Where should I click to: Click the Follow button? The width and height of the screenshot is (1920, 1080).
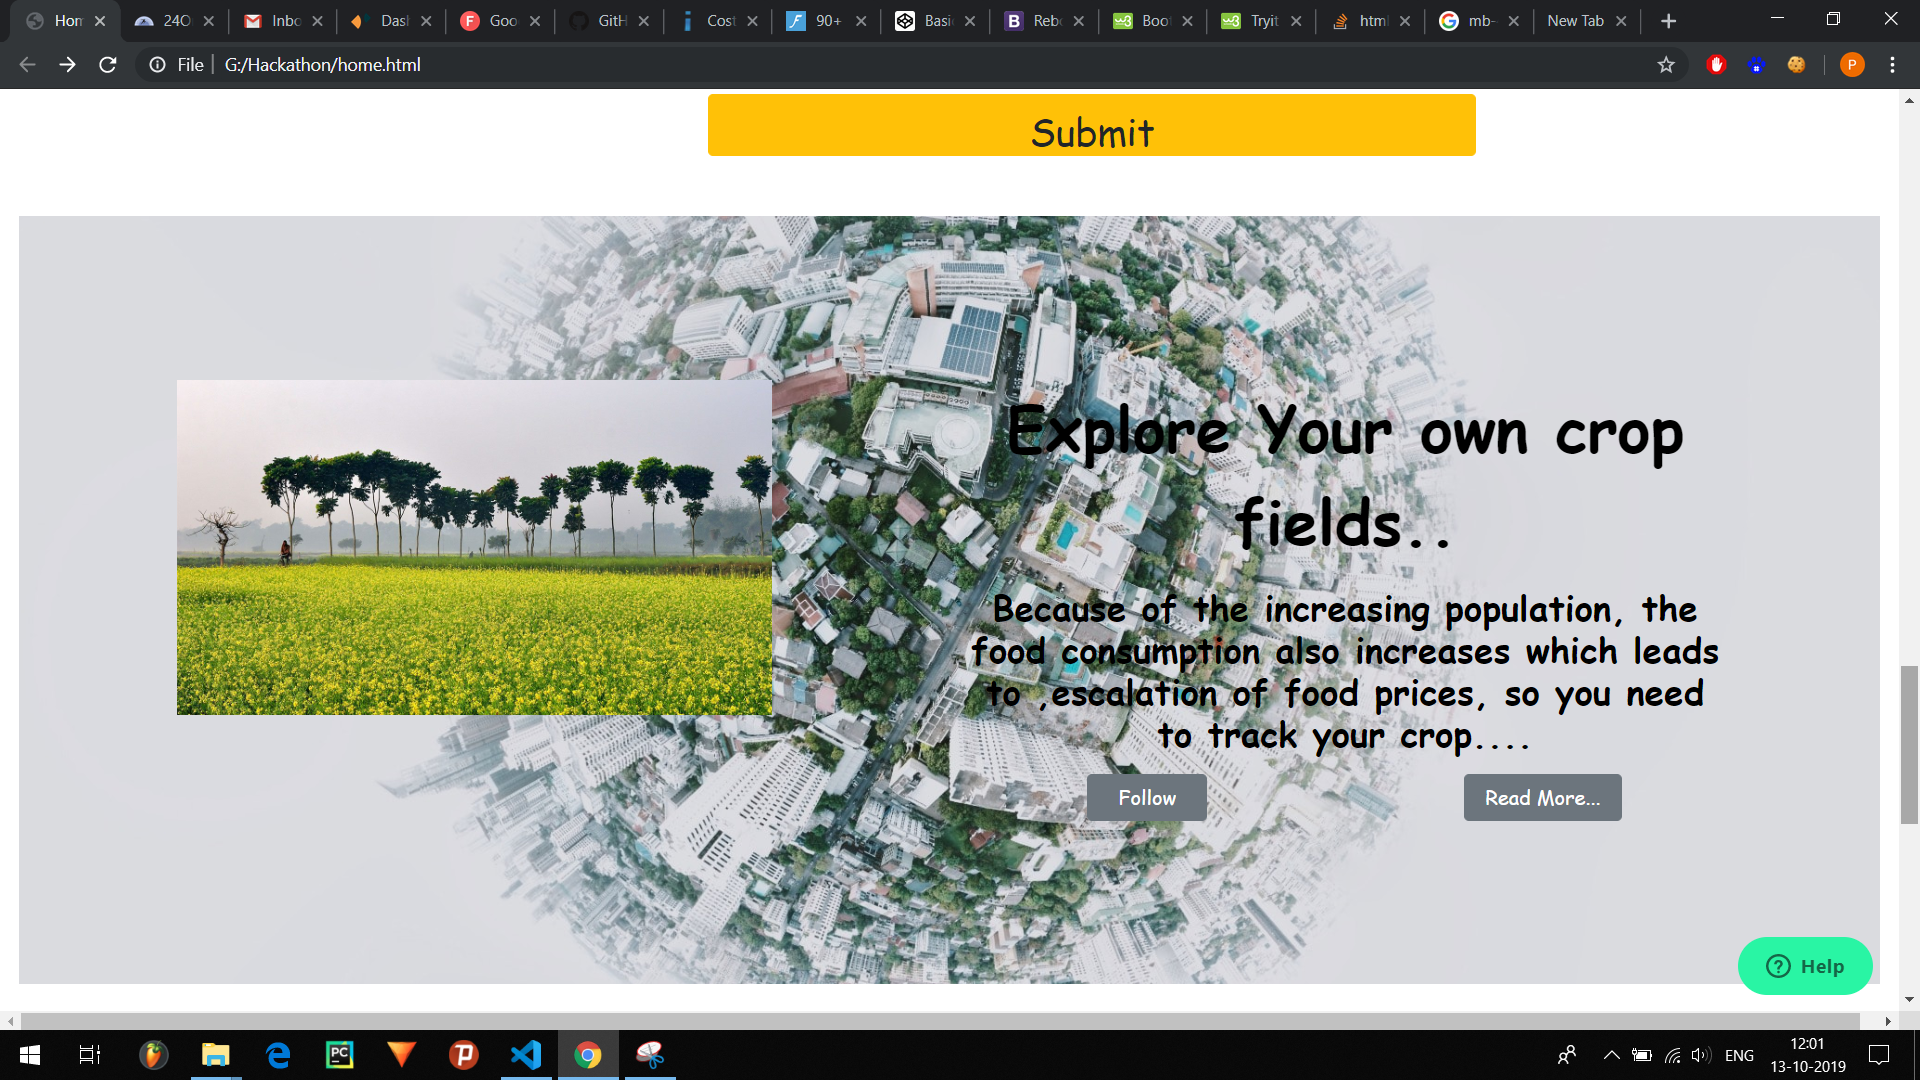pos(1146,798)
